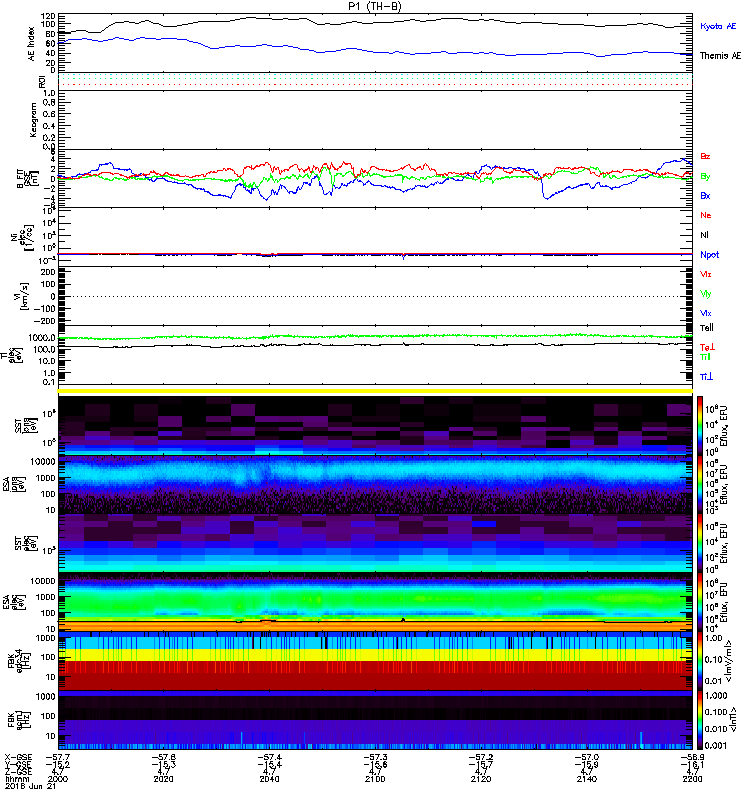Click the red Te perpendicular legend label

click(x=707, y=347)
